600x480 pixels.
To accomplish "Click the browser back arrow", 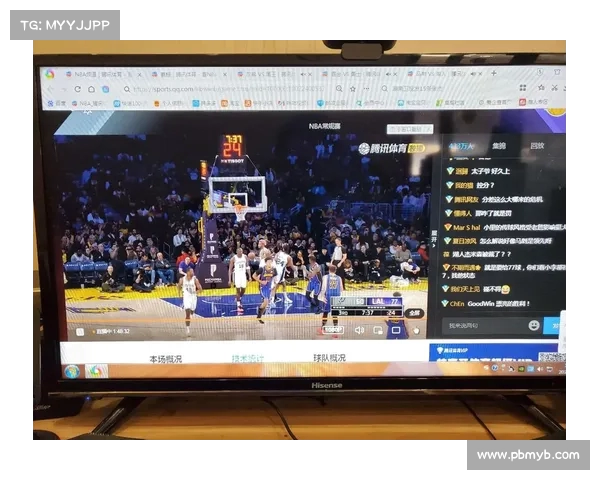I will click(x=50, y=89).
